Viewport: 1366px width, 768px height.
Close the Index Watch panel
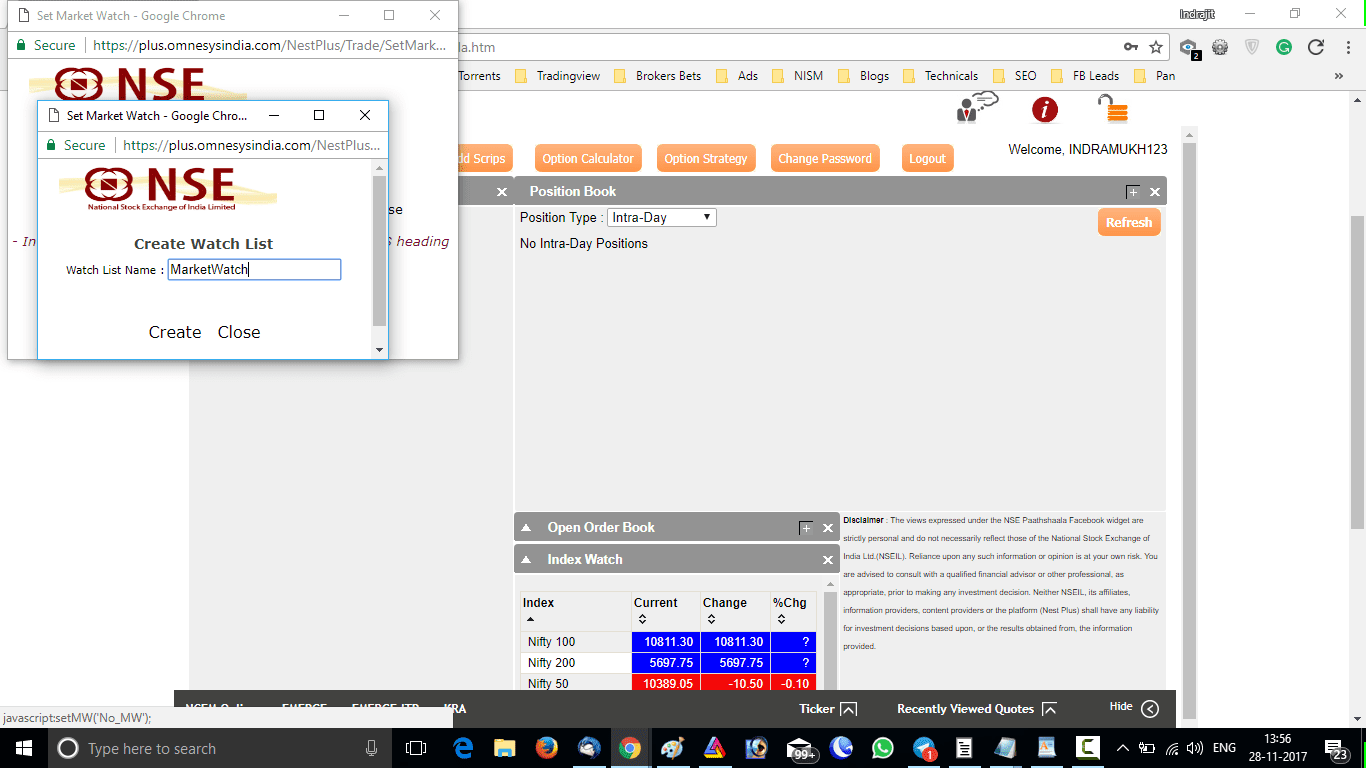pyautogui.click(x=828, y=560)
